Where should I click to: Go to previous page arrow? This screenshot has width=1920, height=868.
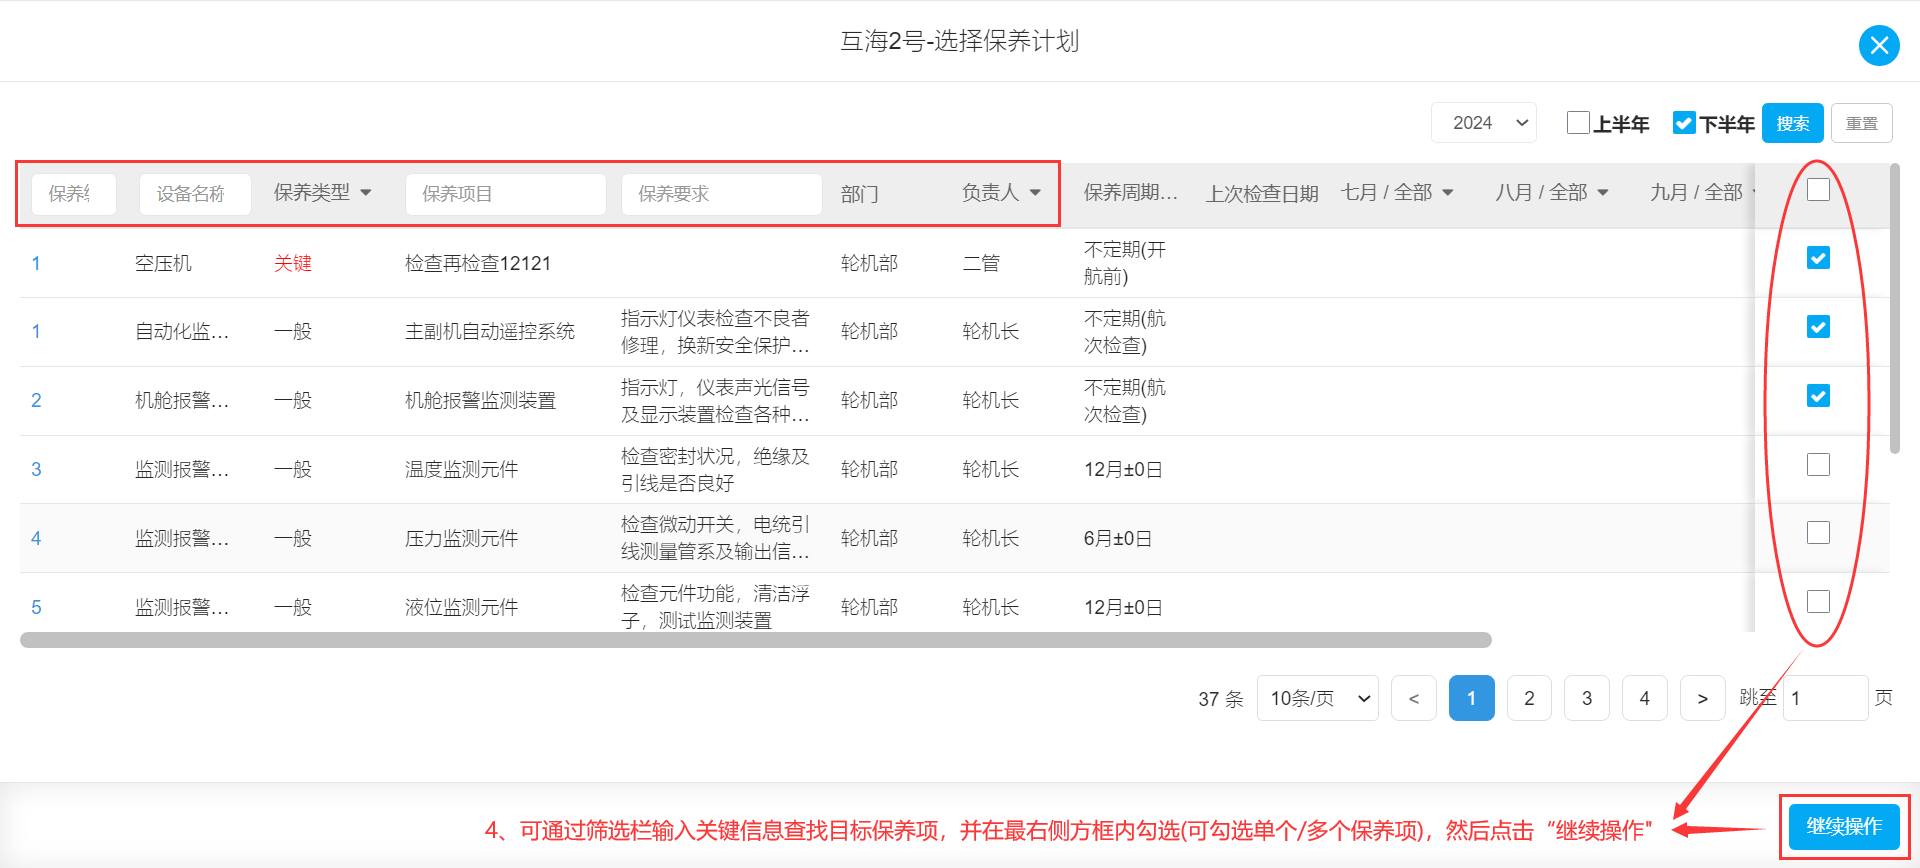coord(1413,698)
